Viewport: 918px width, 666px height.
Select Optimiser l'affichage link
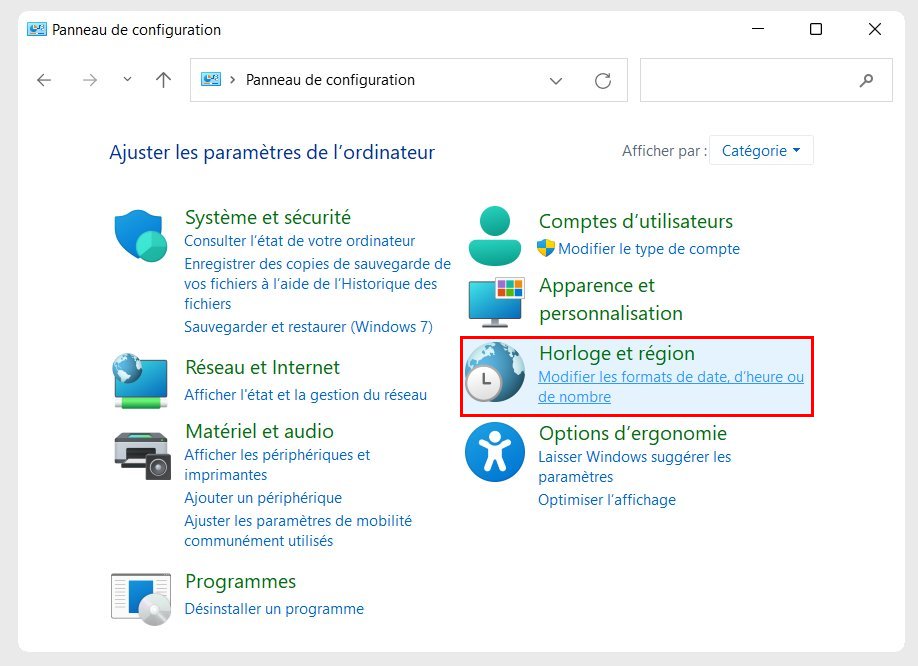click(607, 500)
